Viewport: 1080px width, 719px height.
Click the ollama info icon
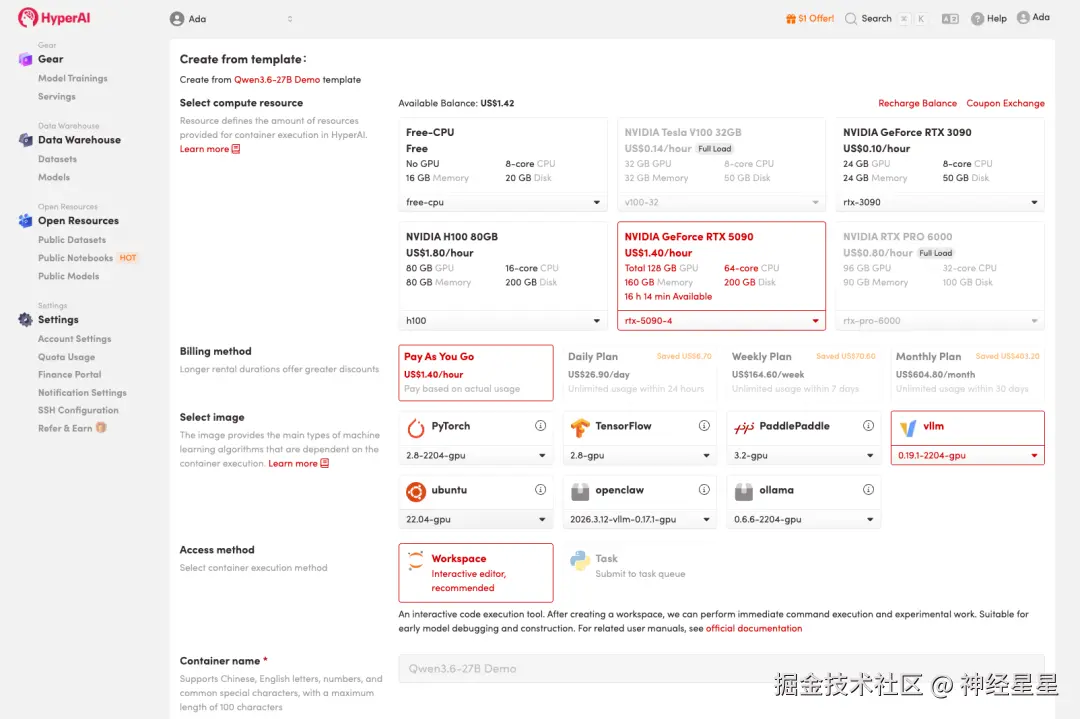[869, 490]
